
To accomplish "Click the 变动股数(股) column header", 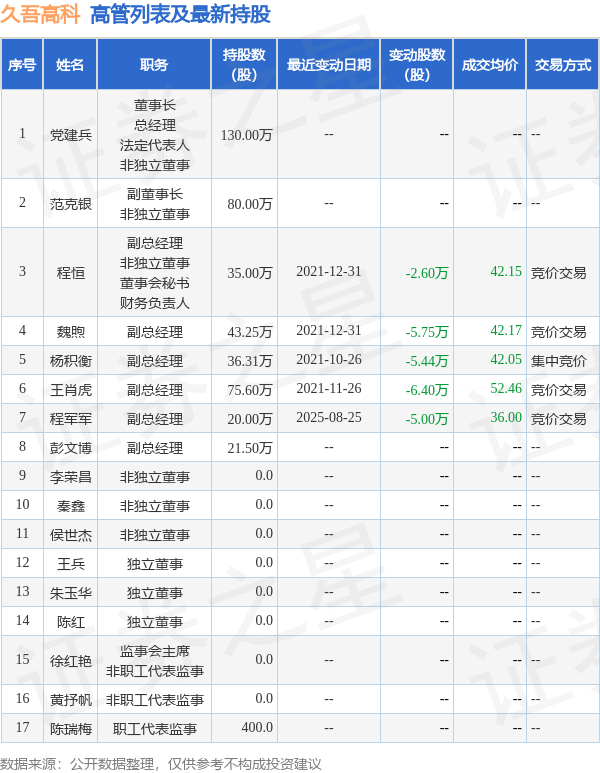I will (x=417, y=65).
